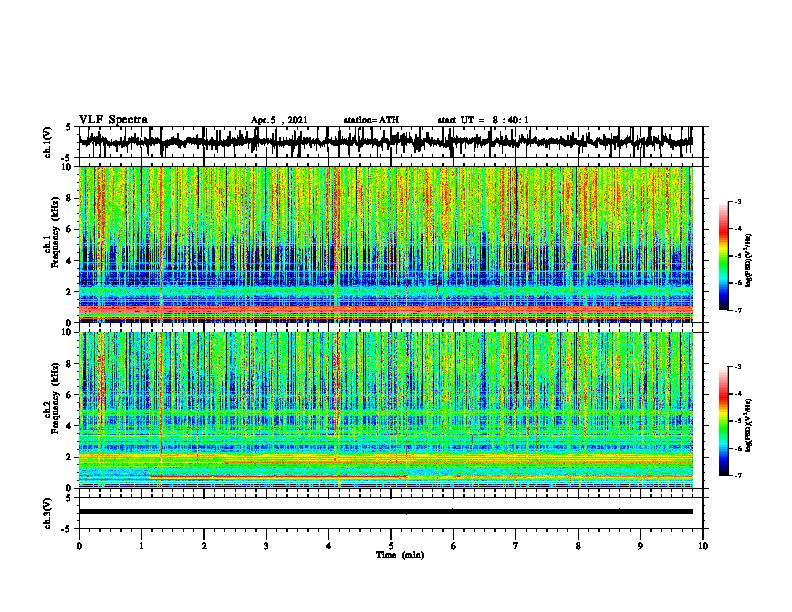This screenshot has height=612, width=792.
Task: Click inside the ch.2 spectrogram panel
Action: coord(386,410)
